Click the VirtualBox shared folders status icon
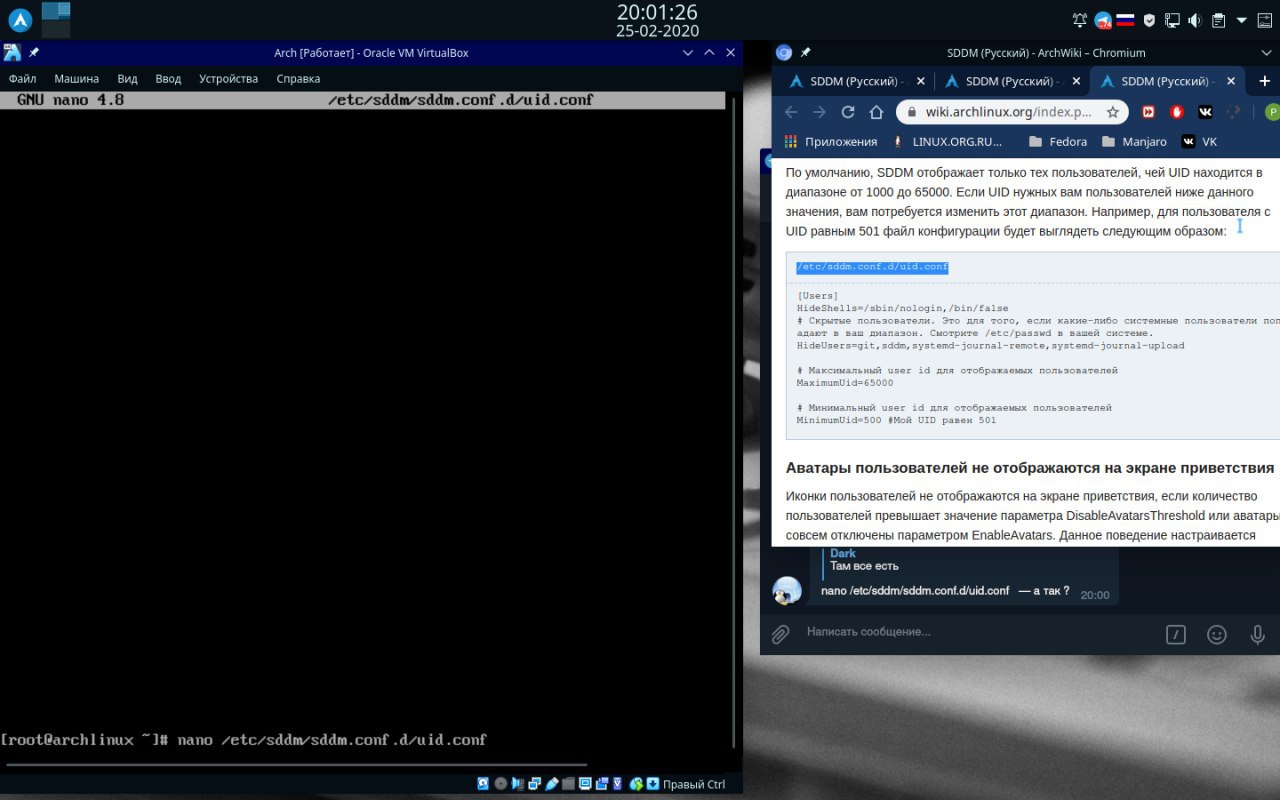 [568, 784]
